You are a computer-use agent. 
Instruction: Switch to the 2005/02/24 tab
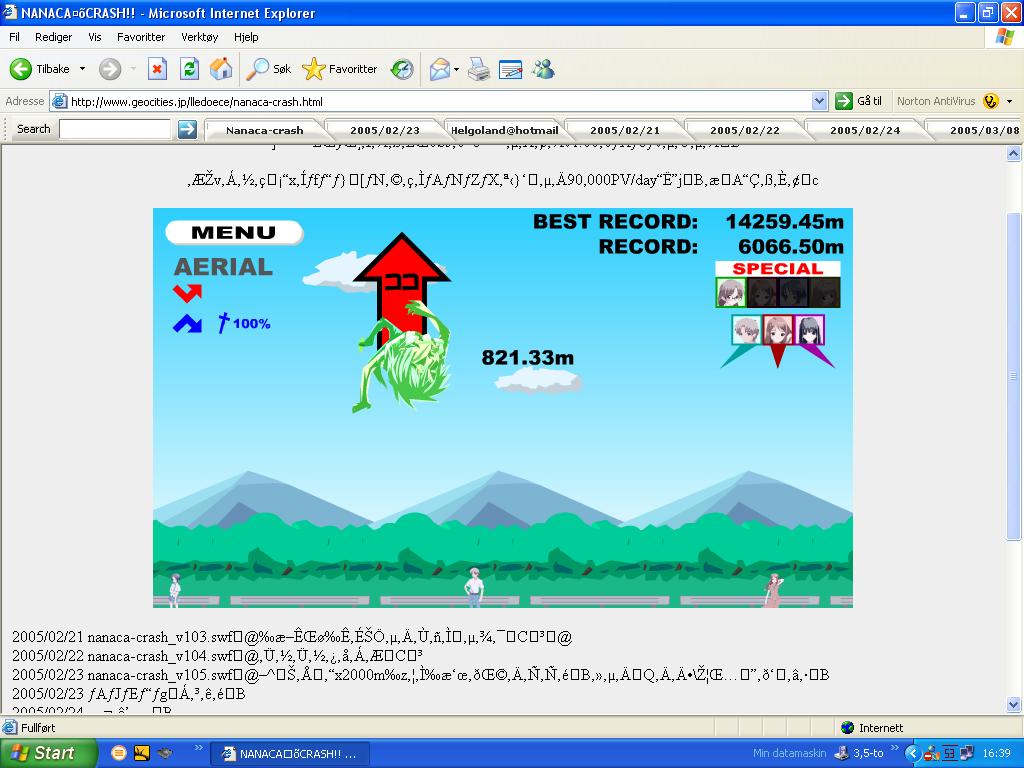click(865, 130)
